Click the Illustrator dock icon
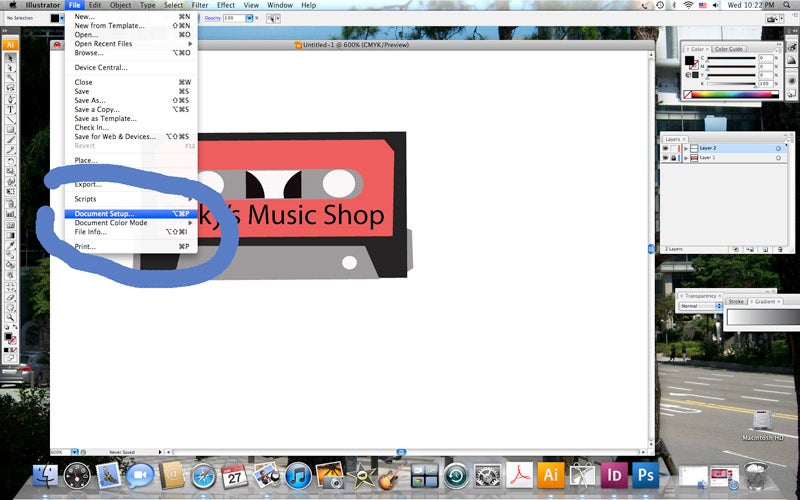 [550, 473]
